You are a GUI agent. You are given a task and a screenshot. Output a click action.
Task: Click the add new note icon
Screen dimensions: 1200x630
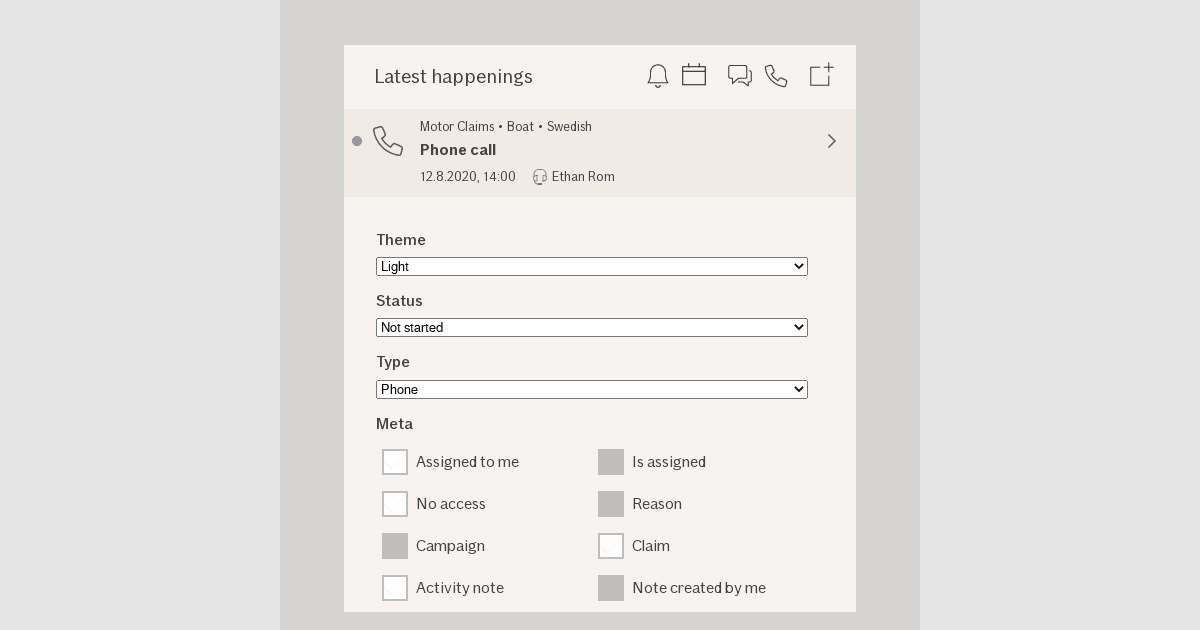point(820,75)
